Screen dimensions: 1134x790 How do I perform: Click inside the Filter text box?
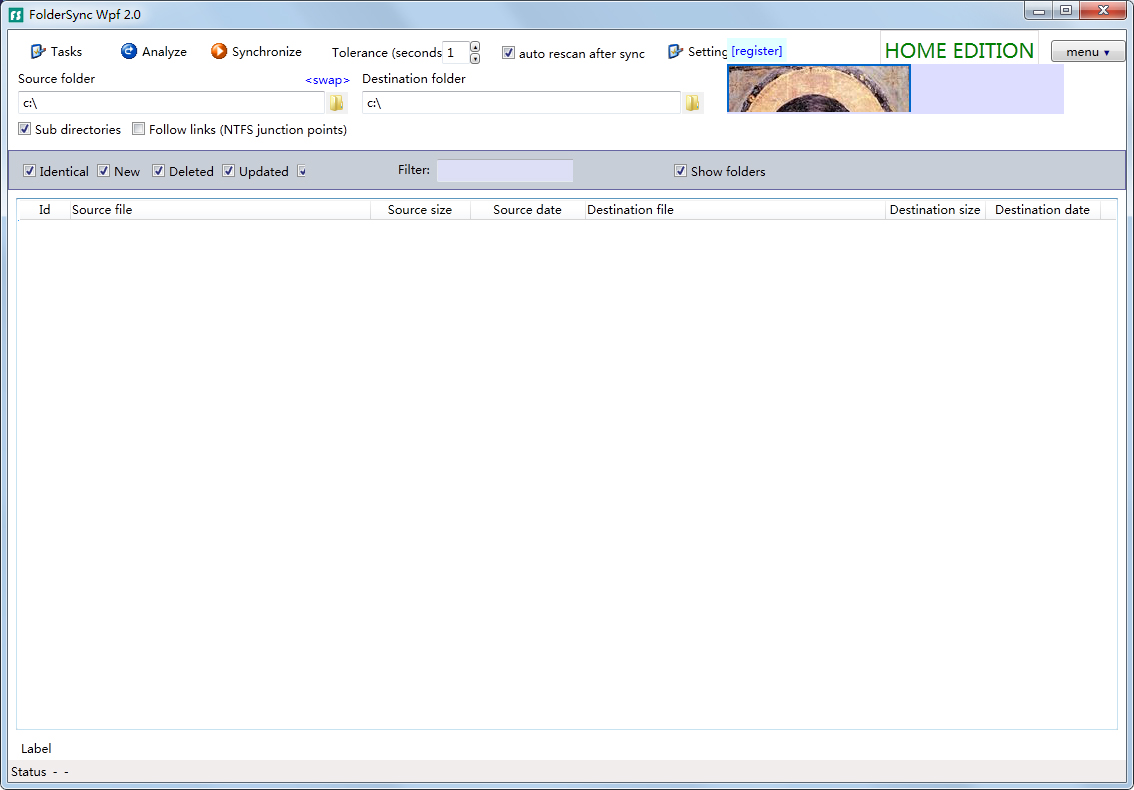click(505, 170)
